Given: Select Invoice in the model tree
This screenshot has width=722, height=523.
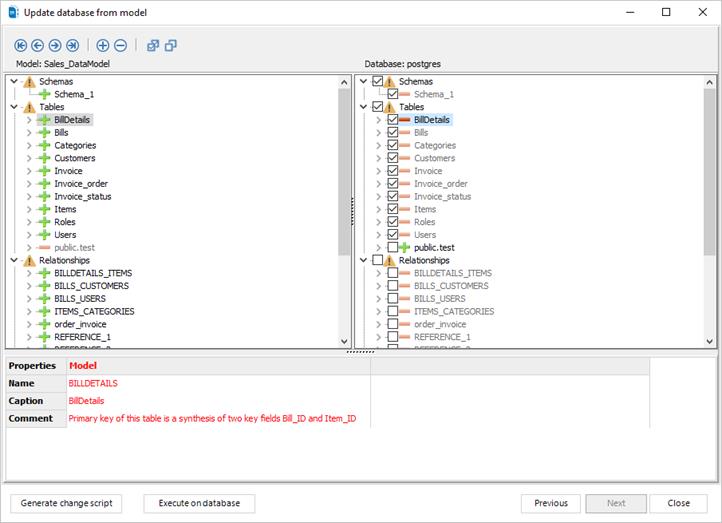Looking at the screenshot, I should point(68,171).
